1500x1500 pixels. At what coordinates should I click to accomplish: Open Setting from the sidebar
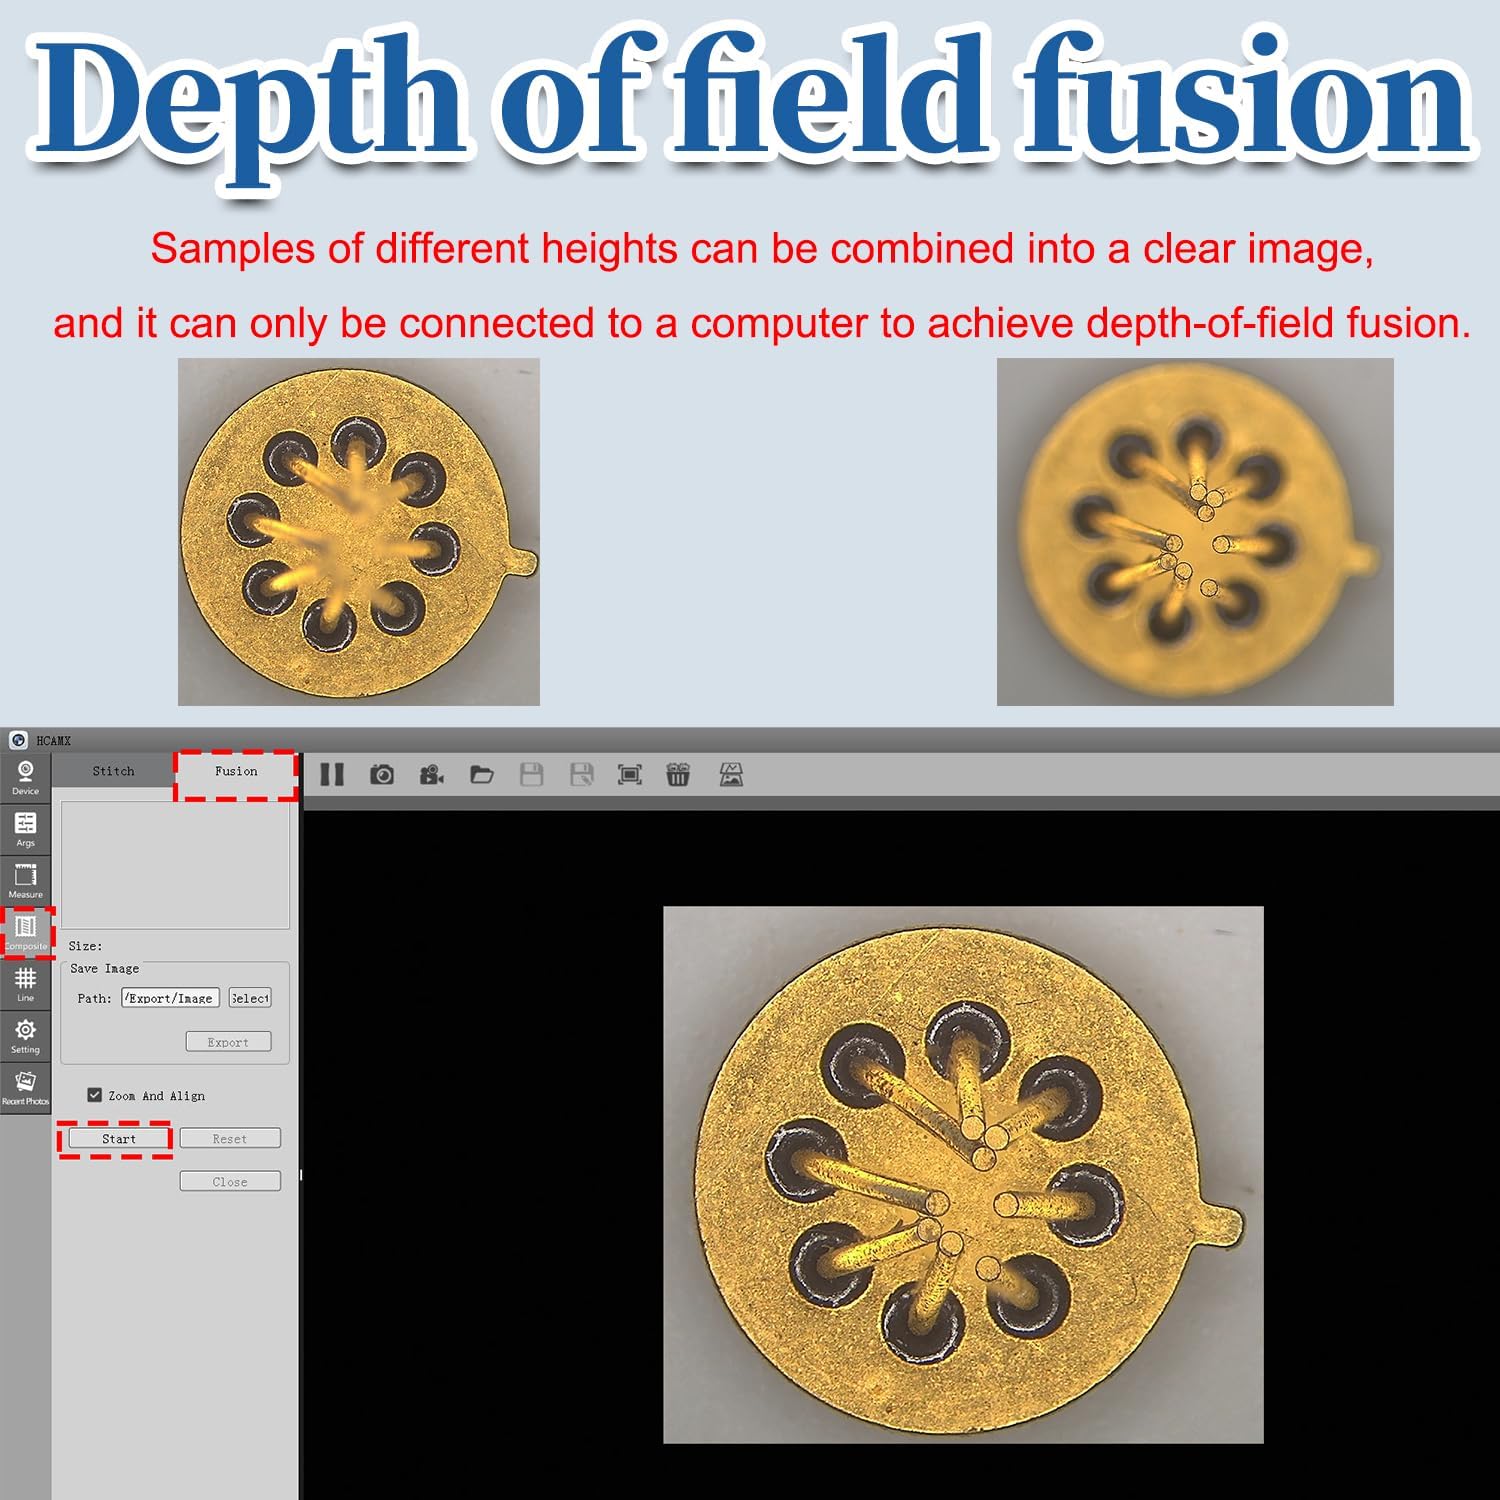pyautogui.click(x=25, y=1036)
